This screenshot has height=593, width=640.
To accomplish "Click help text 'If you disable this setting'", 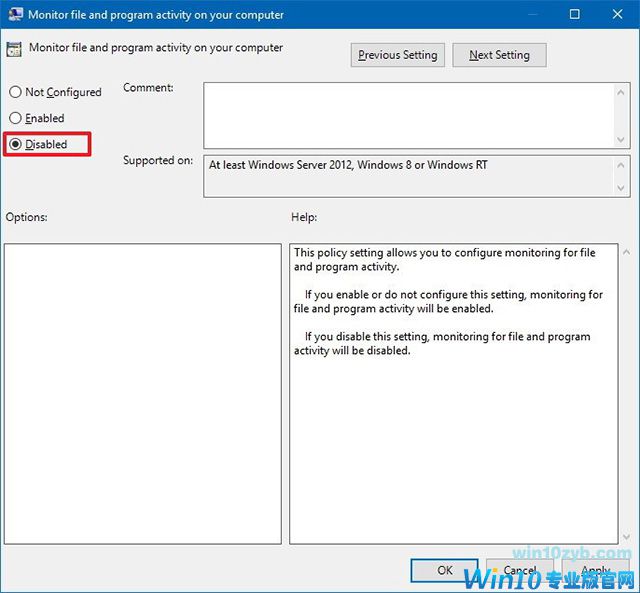I will coord(367,337).
